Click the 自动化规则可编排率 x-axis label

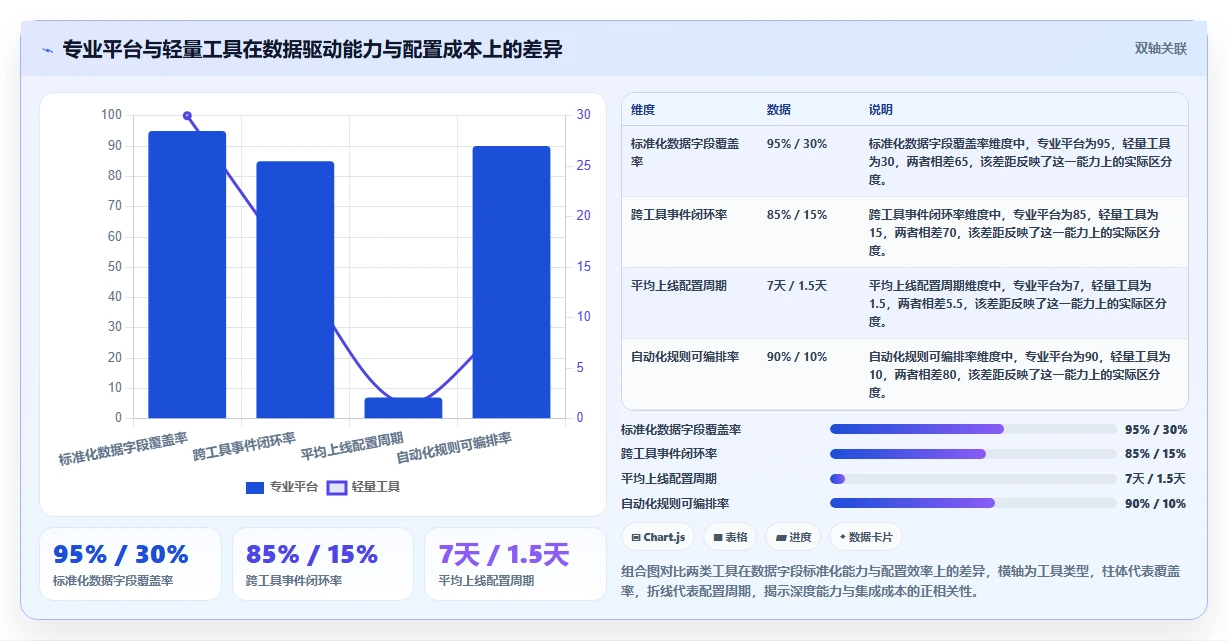point(455,448)
